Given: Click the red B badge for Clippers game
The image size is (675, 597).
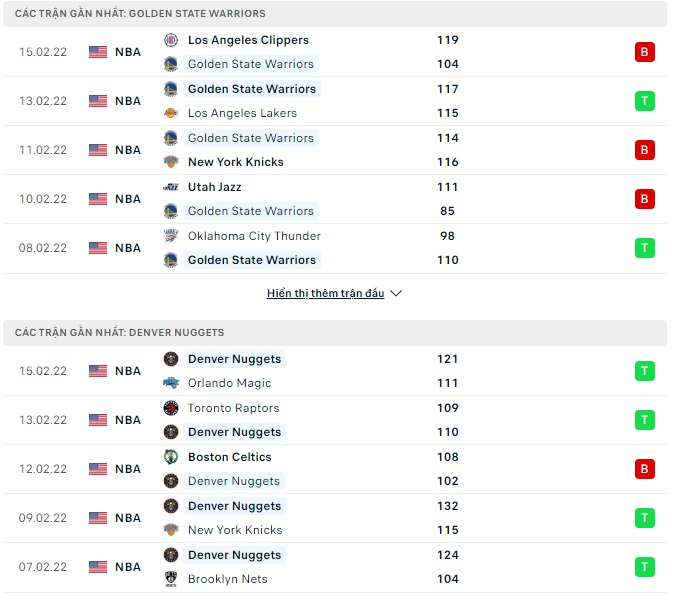Looking at the screenshot, I should point(645,52).
